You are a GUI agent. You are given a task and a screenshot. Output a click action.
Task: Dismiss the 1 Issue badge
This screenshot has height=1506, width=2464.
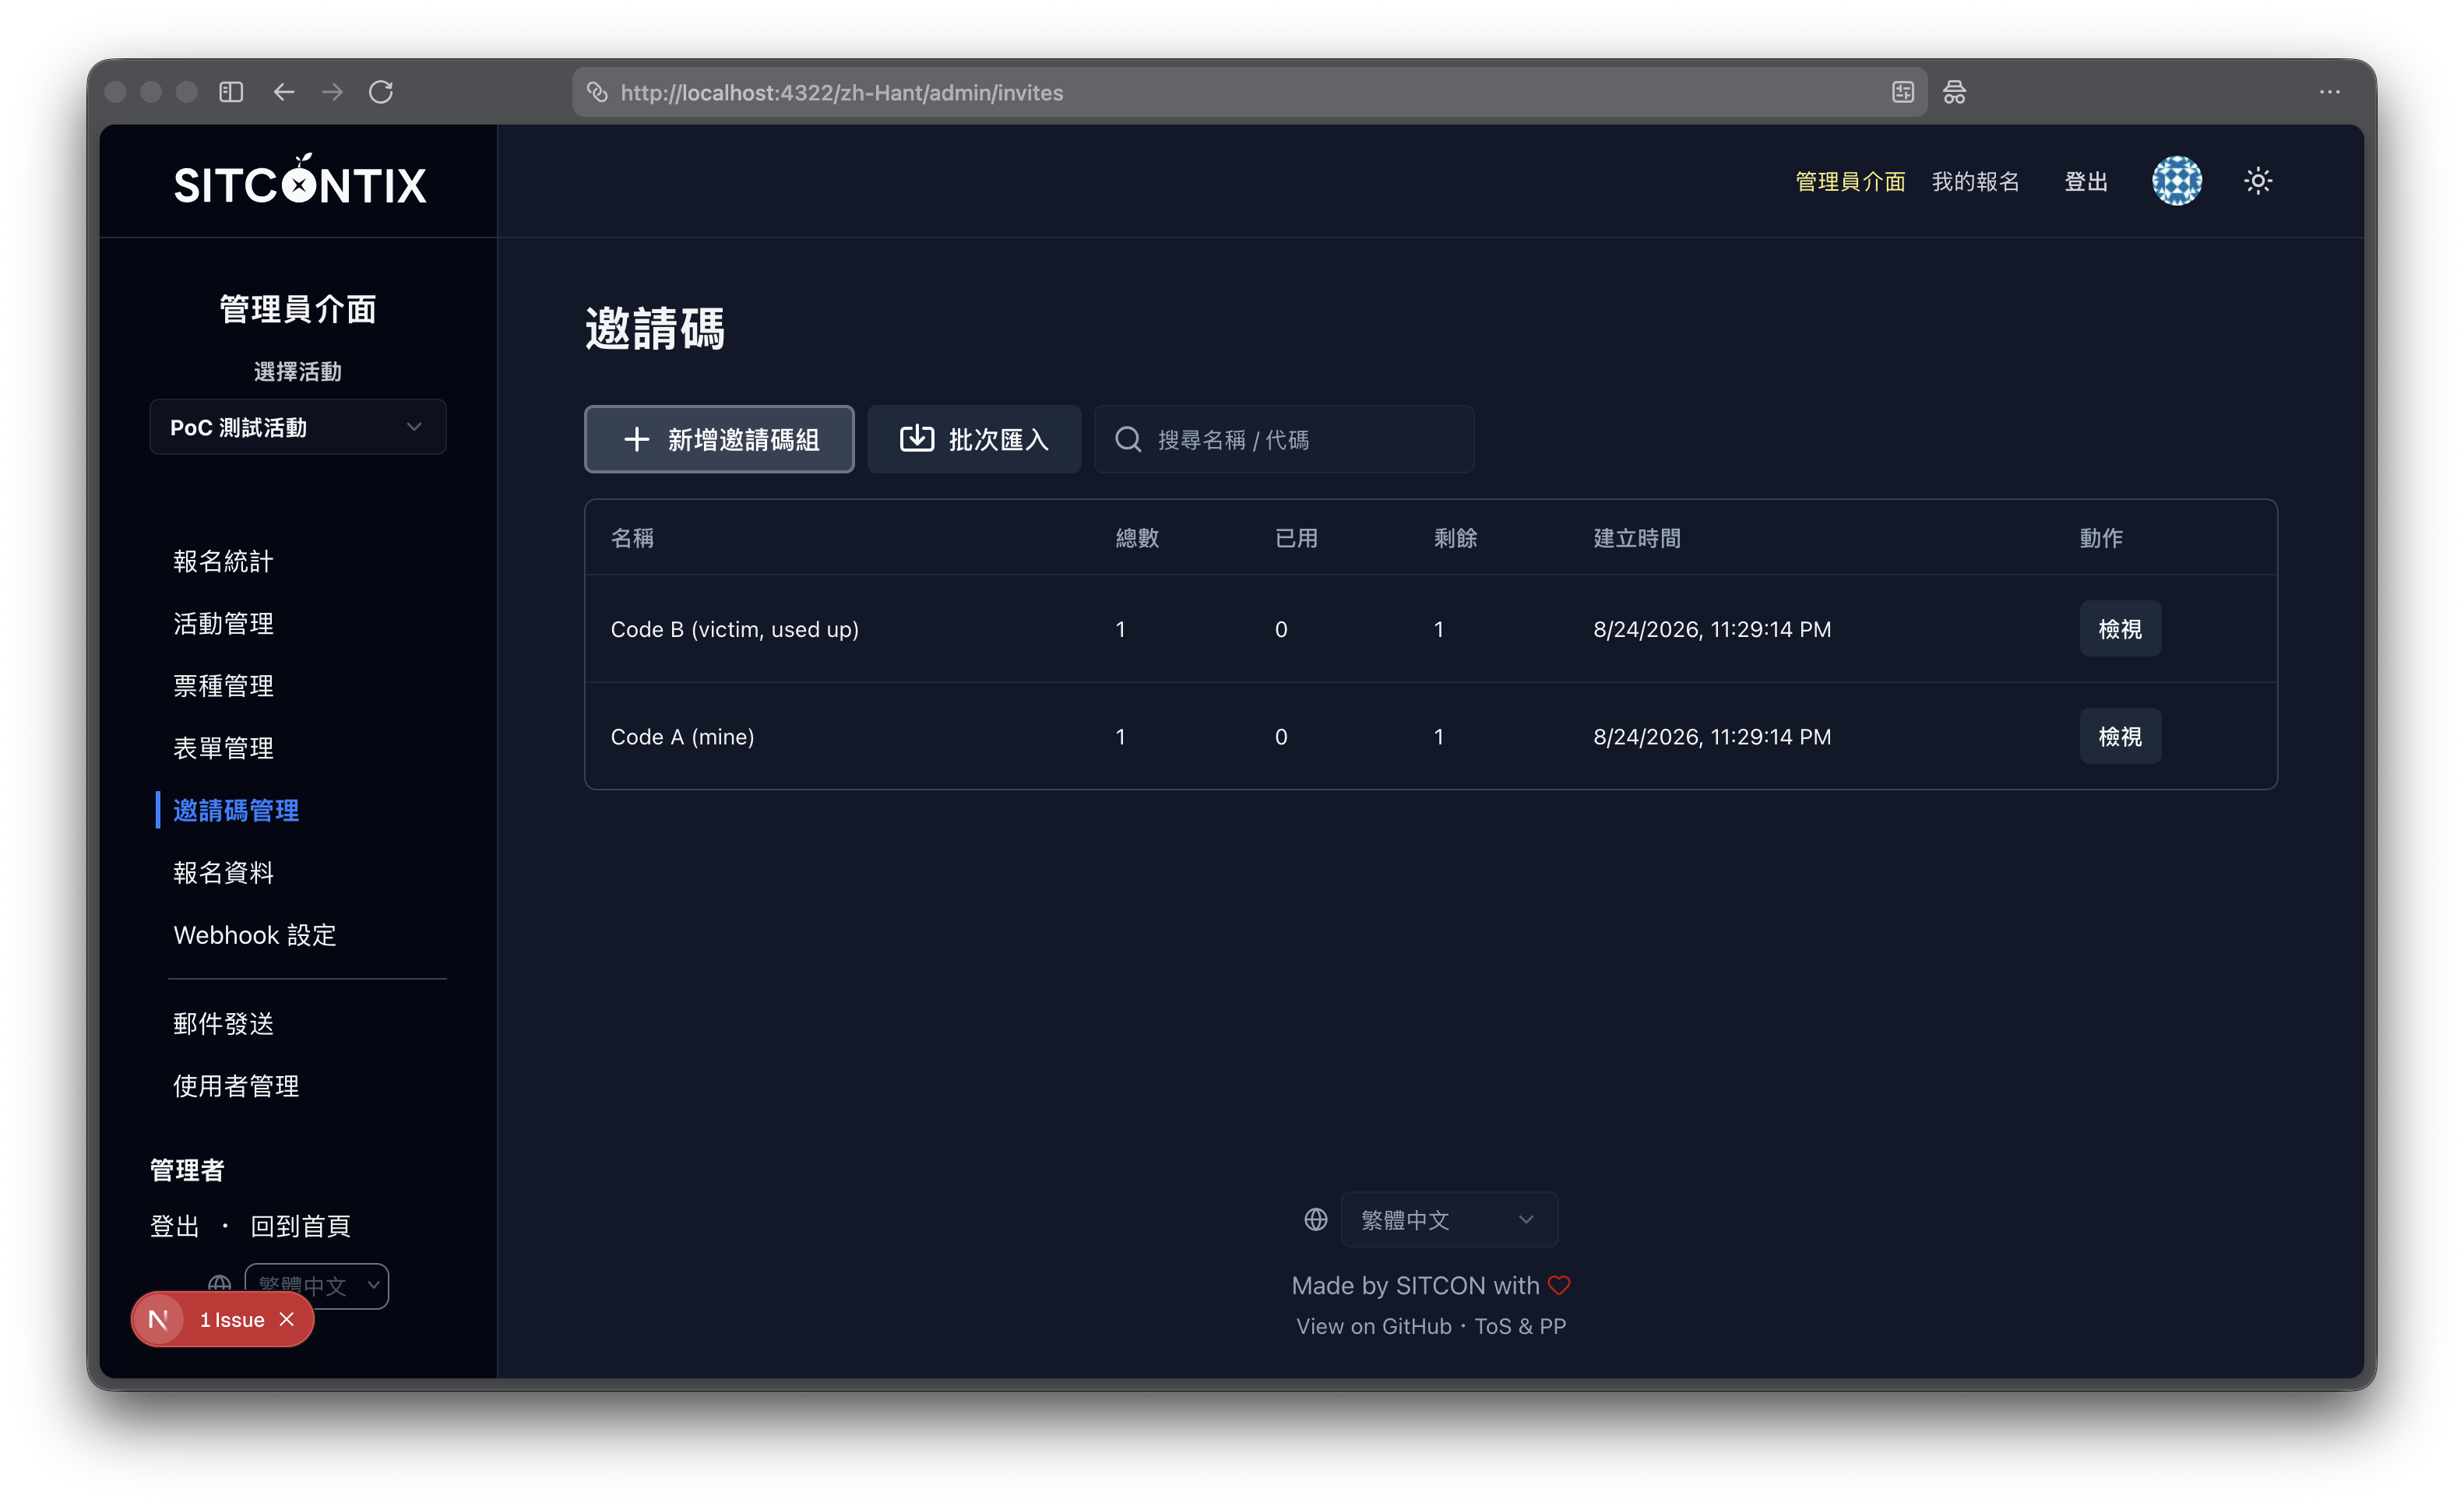(x=287, y=1319)
